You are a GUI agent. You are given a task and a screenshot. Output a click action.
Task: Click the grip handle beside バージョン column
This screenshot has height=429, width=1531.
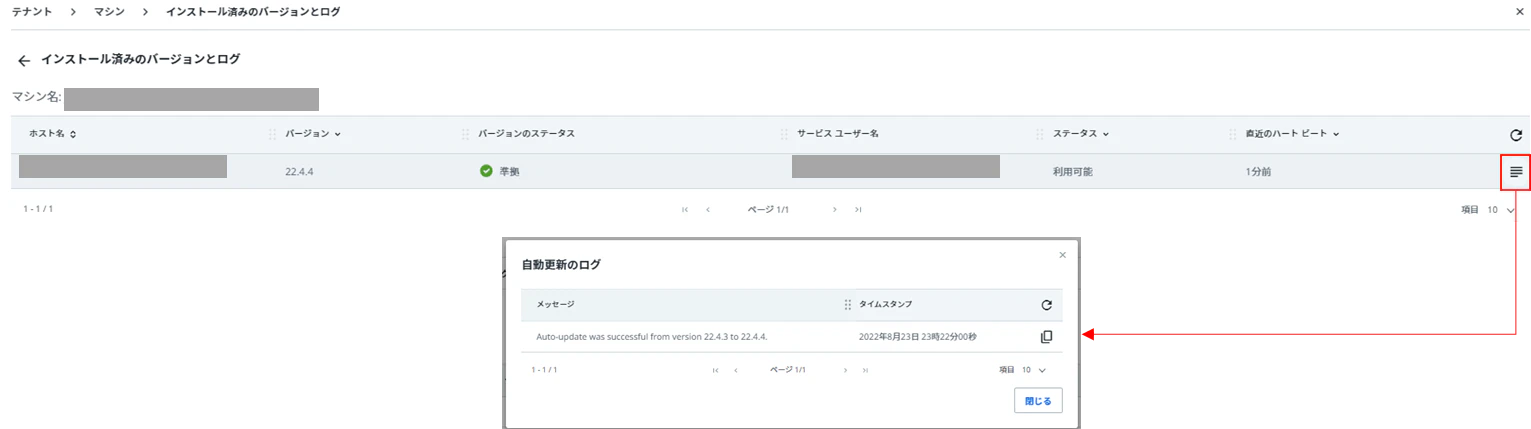pyautogui.click(x=273, y=134)
